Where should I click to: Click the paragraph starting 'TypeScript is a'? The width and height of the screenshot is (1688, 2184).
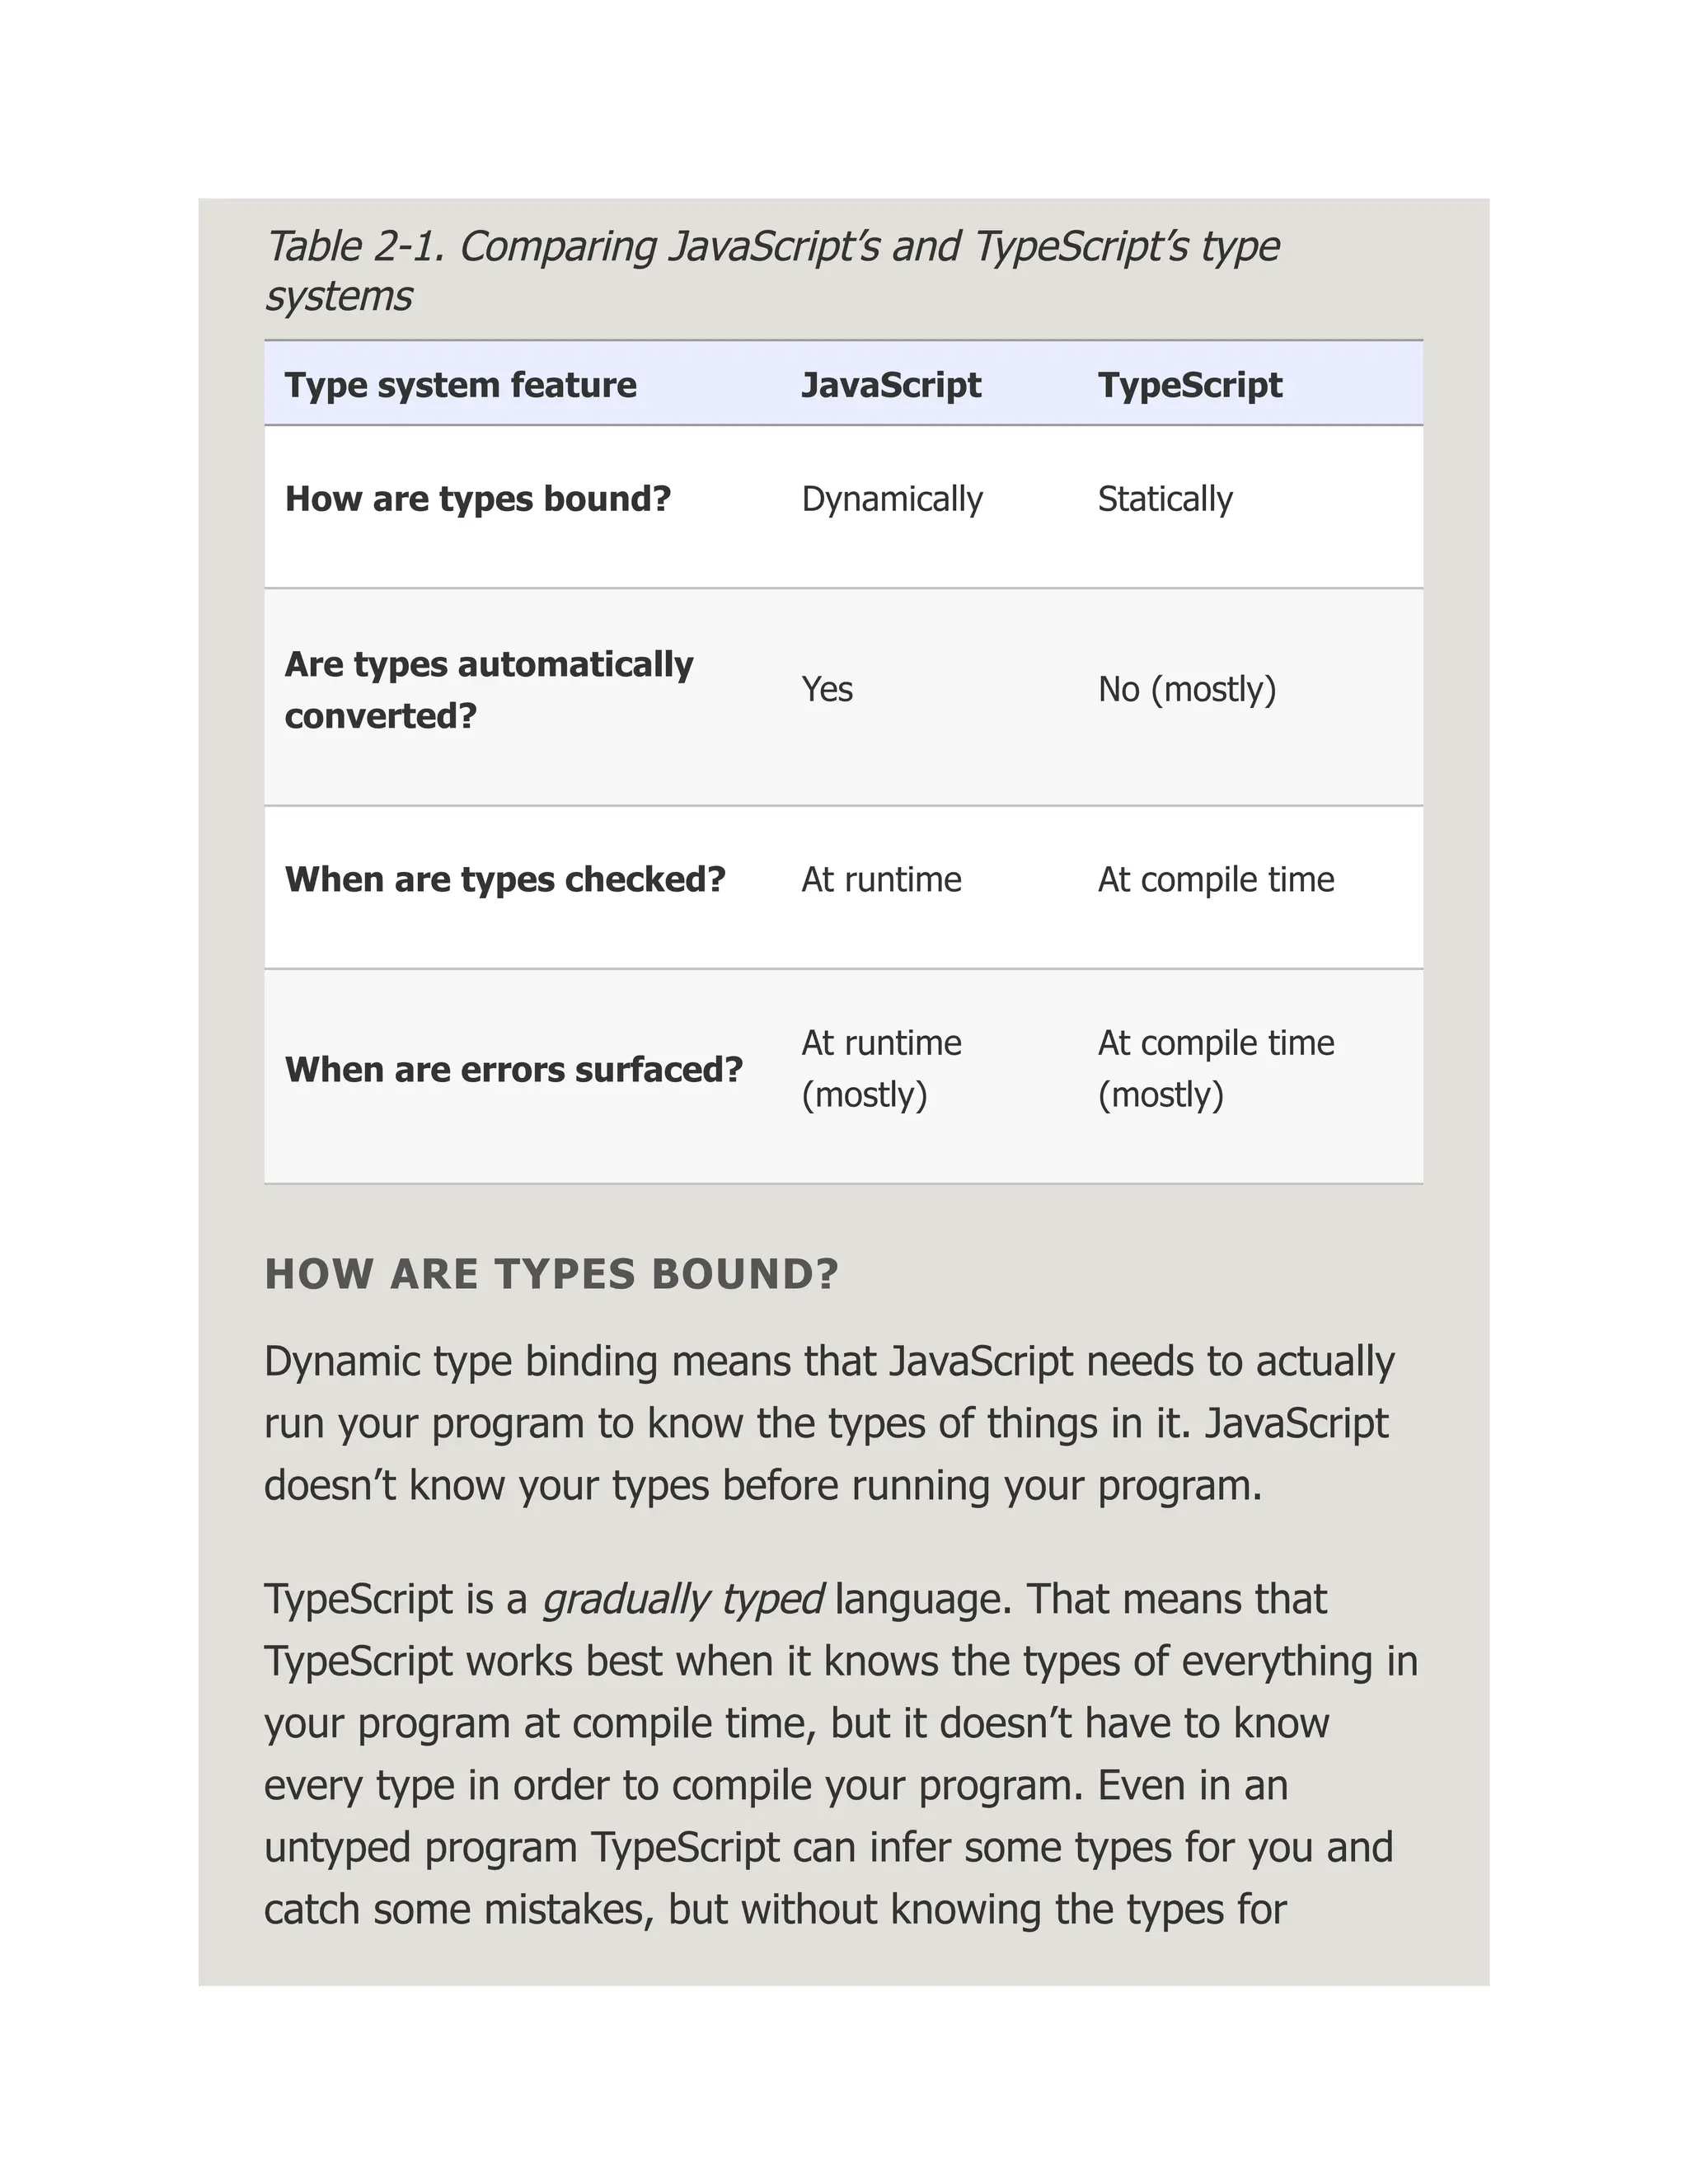tap(840, 1754)
